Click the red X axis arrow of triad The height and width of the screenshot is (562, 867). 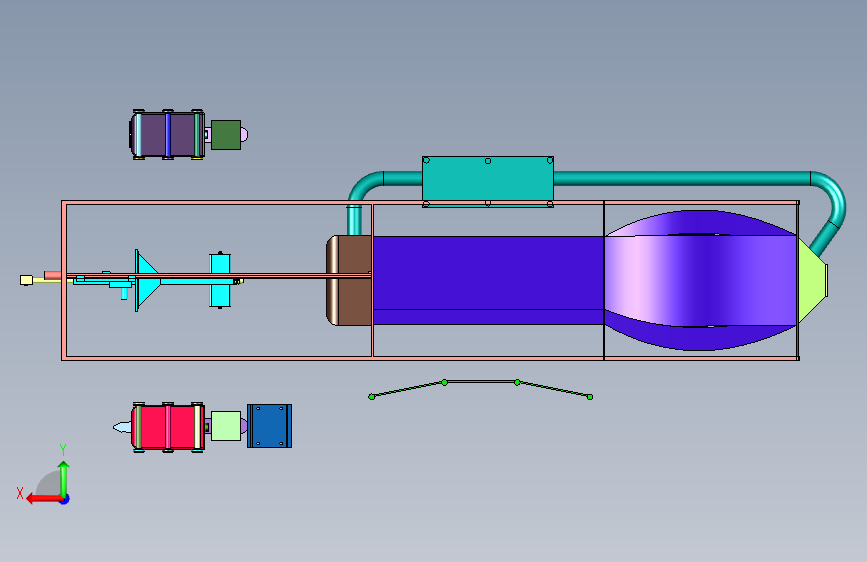[43, 499]
